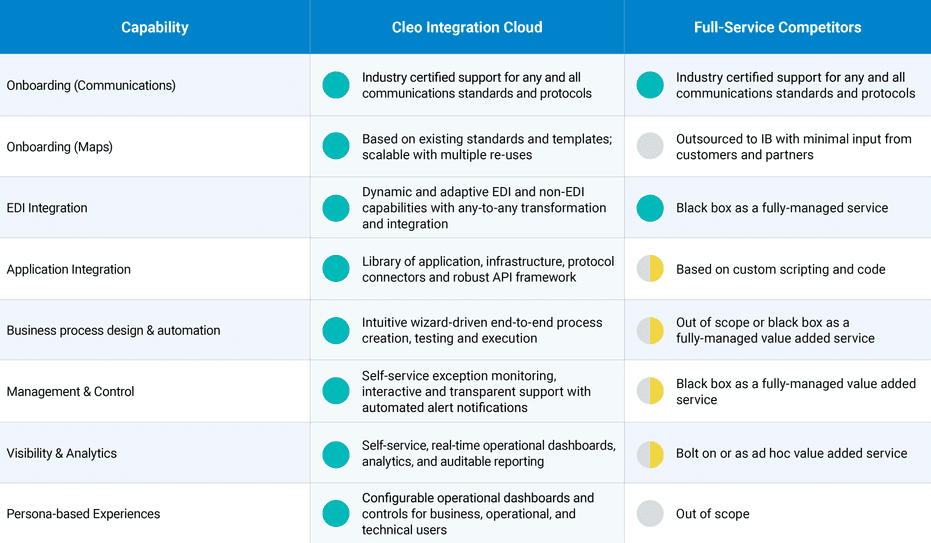Click the EDI Integration row label

pyautogui.click(x=47, y=208)
